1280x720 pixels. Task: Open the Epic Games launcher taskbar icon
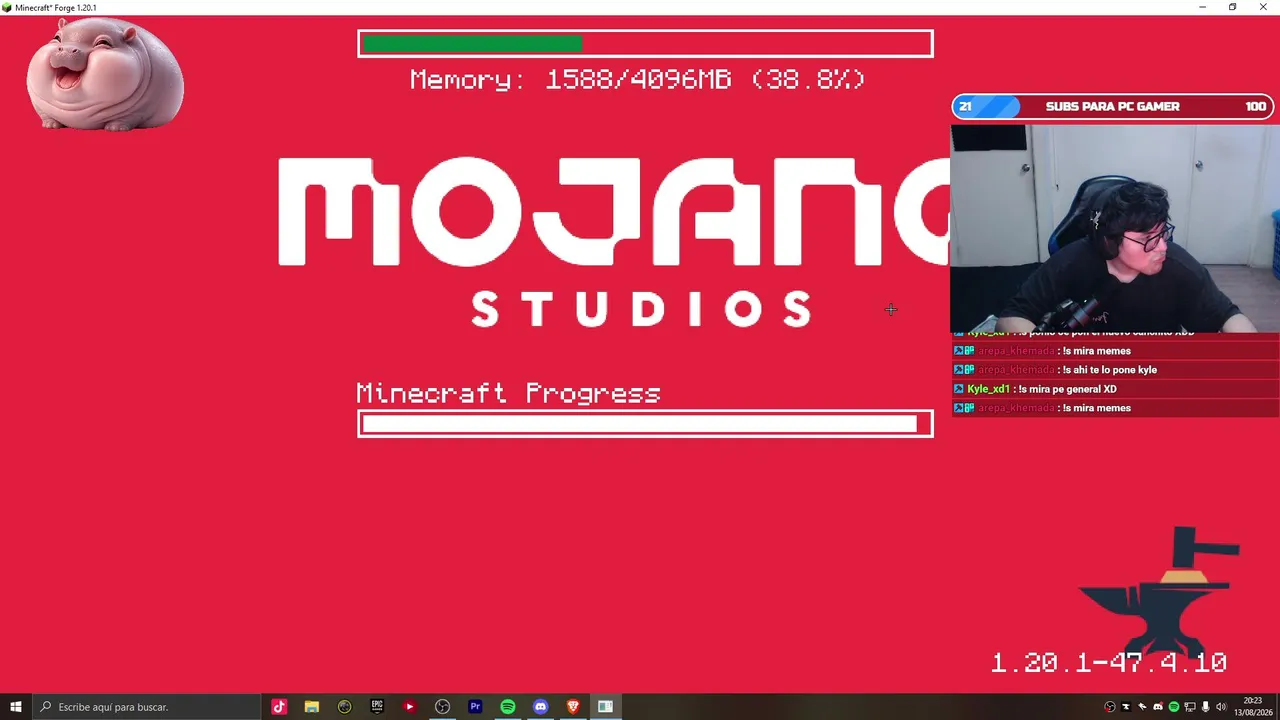click(x=377, y=707)
